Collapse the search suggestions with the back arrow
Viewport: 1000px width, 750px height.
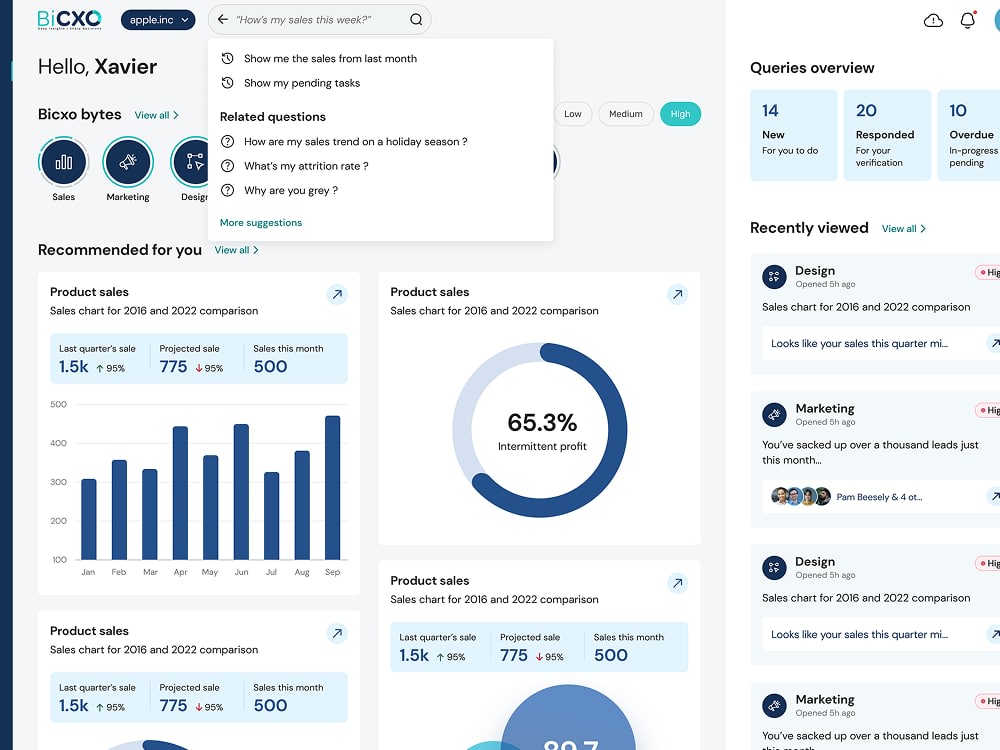[221, 19]
